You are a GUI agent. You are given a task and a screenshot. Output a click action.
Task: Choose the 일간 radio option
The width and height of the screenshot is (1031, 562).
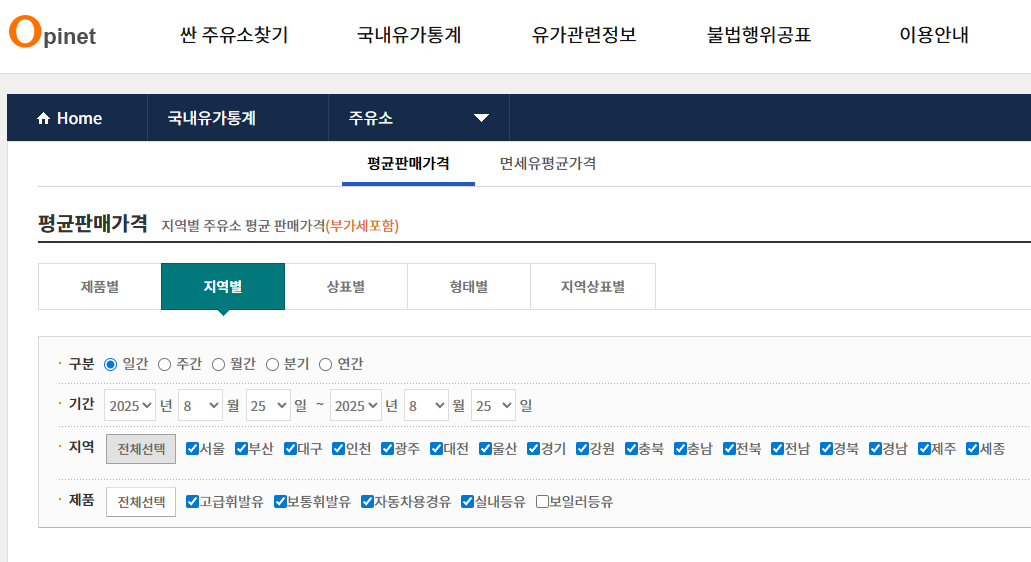[x=110, y=364]
